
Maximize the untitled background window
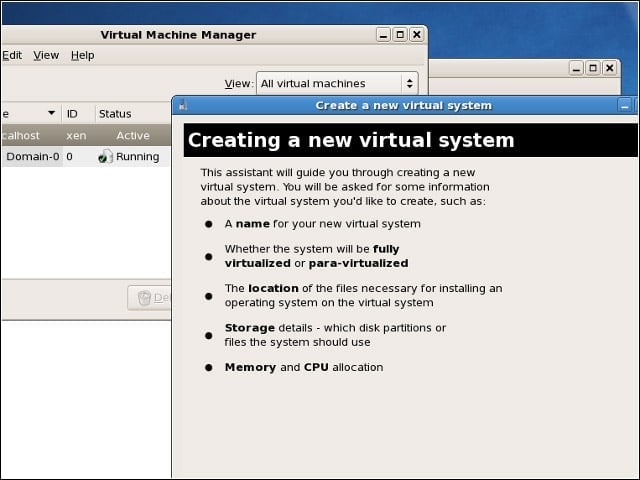pos(593,68)
